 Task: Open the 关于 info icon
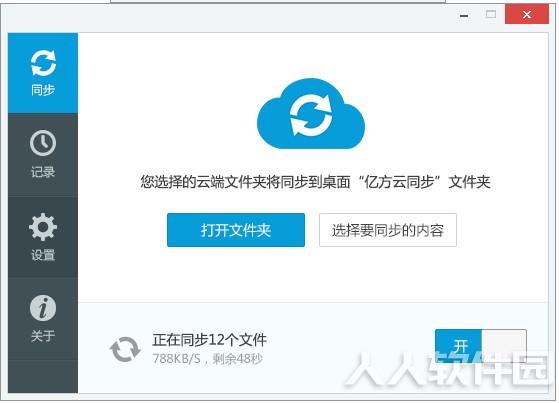(43, 308)
